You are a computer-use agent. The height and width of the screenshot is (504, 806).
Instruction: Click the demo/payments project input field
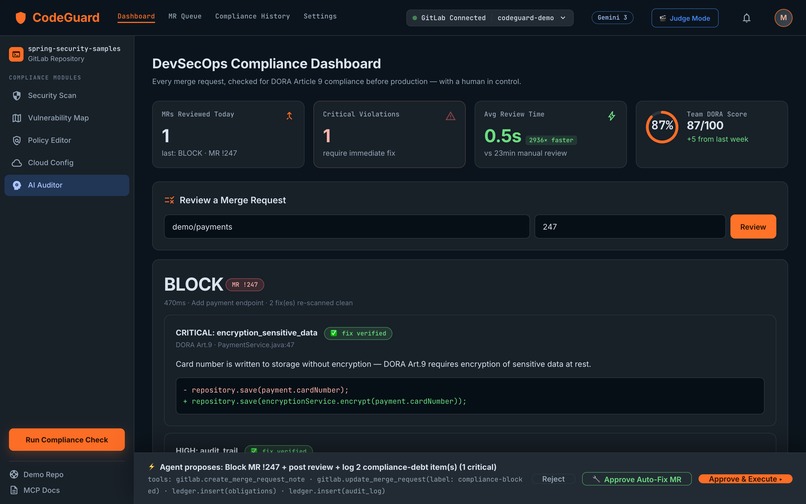point(346,227)
